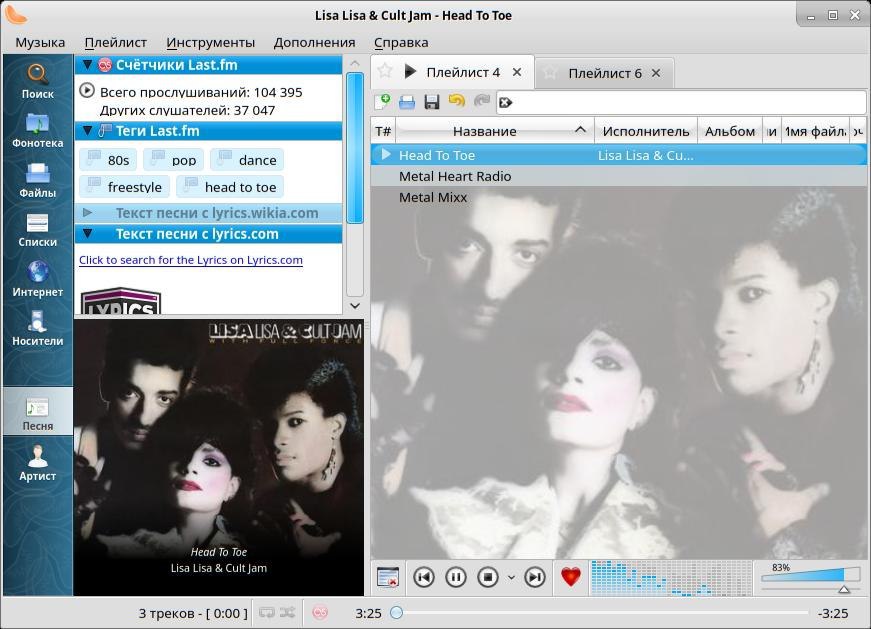The image size is (871, 629).
Task: Open the Плейлист menu
Action: (x=116, y=42)
